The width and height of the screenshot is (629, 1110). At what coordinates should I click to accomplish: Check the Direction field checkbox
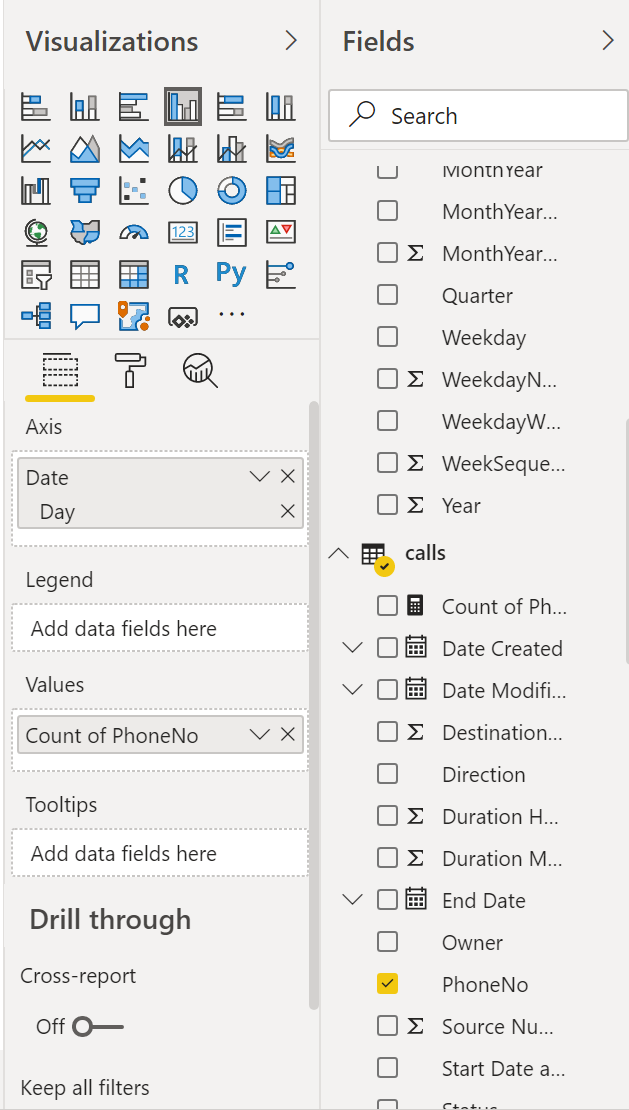click(387, 774)
